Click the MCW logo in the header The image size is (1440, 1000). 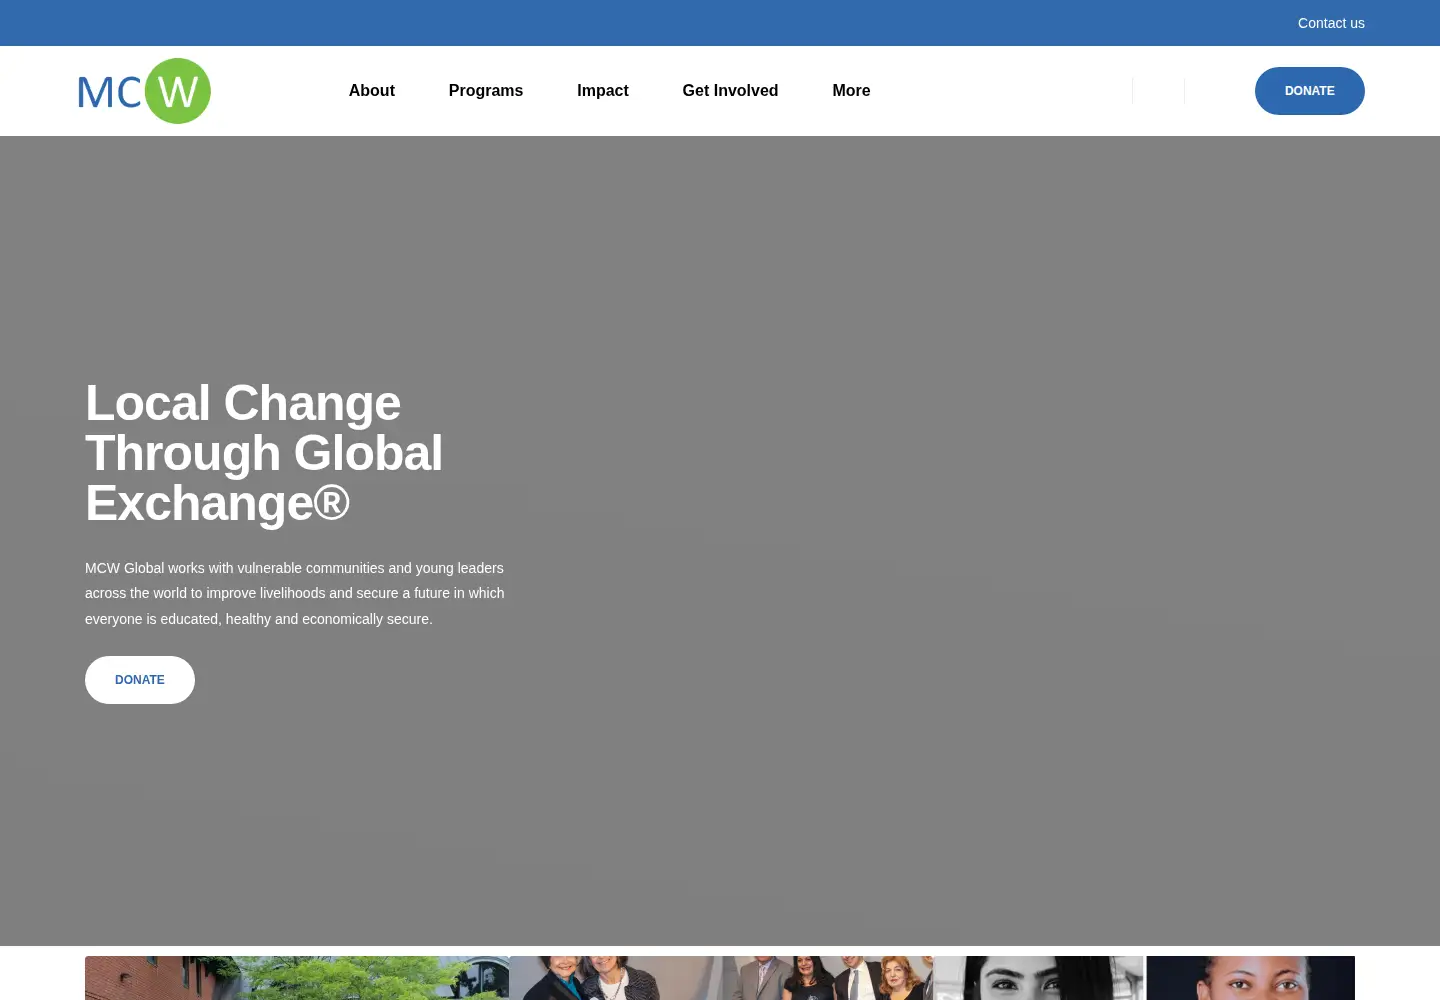144,91
